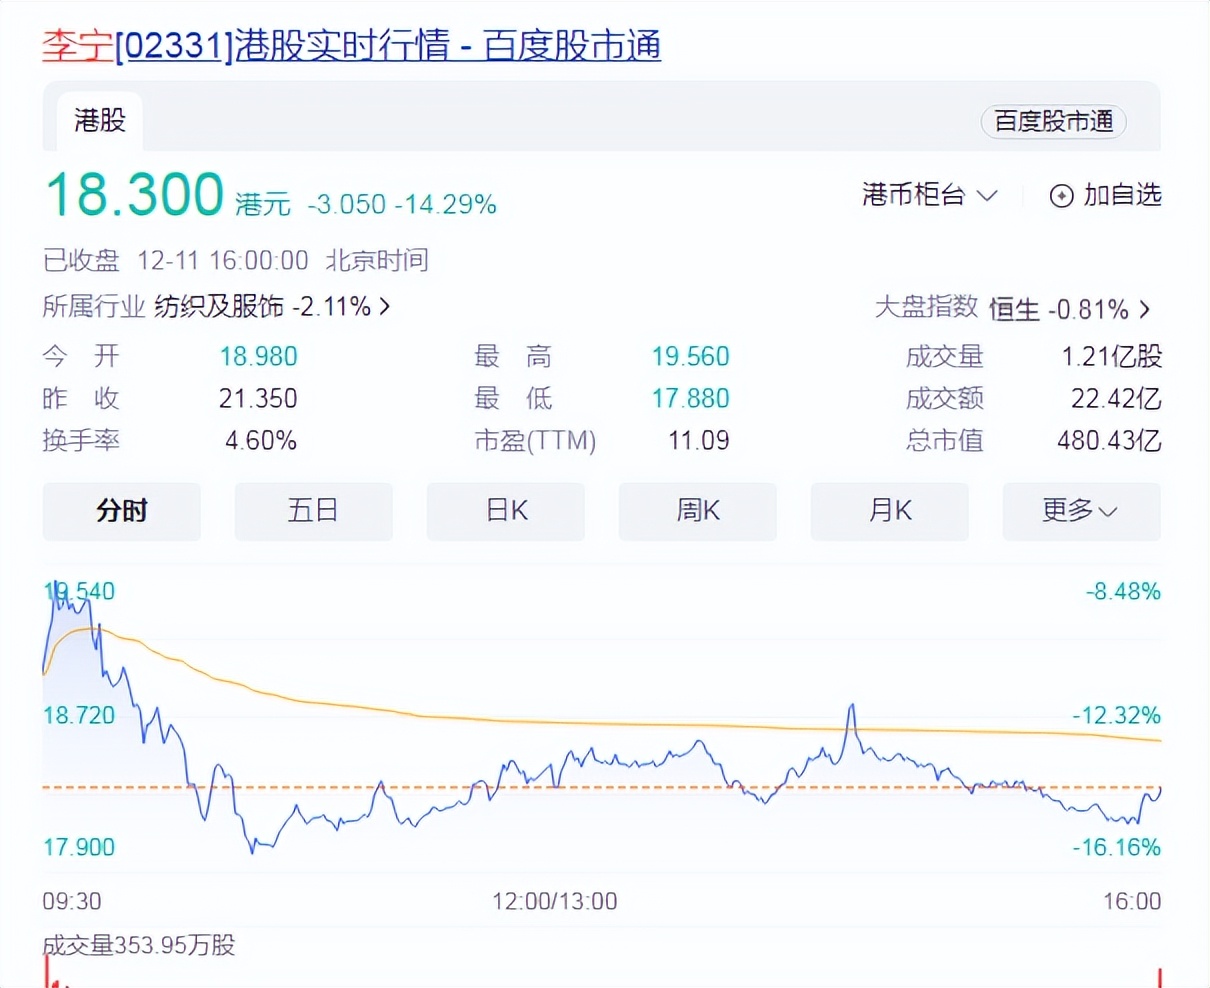Expand the 纺织及服饰 industry arrow

(385, 306)
